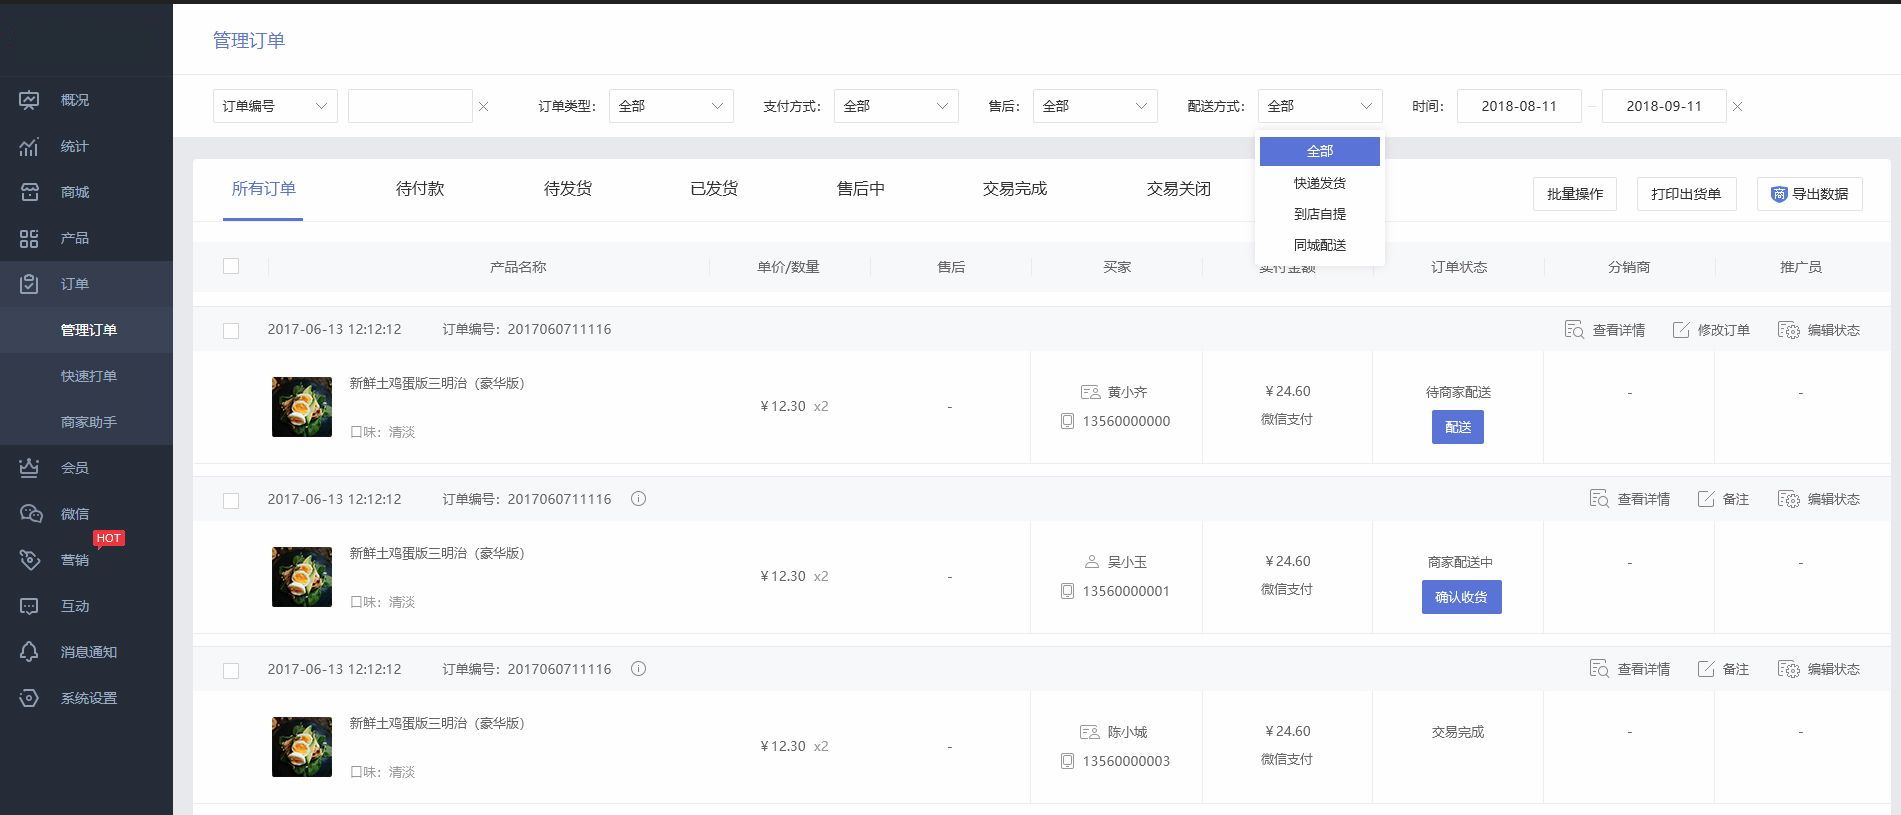This screenshot has width=1901, height=815.
Task: Click 编辑状态 icon for buyer 吴小玉's order
Action: pyautogui.click(x=1789, y=499)
